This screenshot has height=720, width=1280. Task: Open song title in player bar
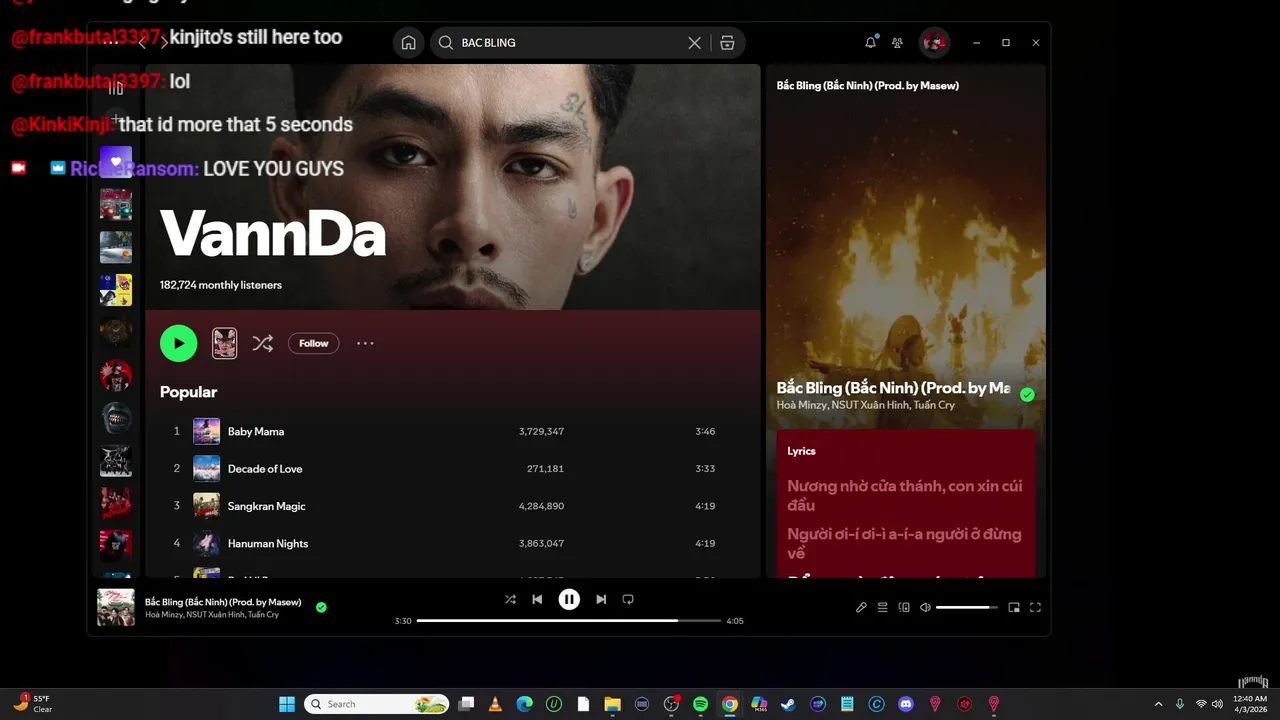[x=223, y=602]
